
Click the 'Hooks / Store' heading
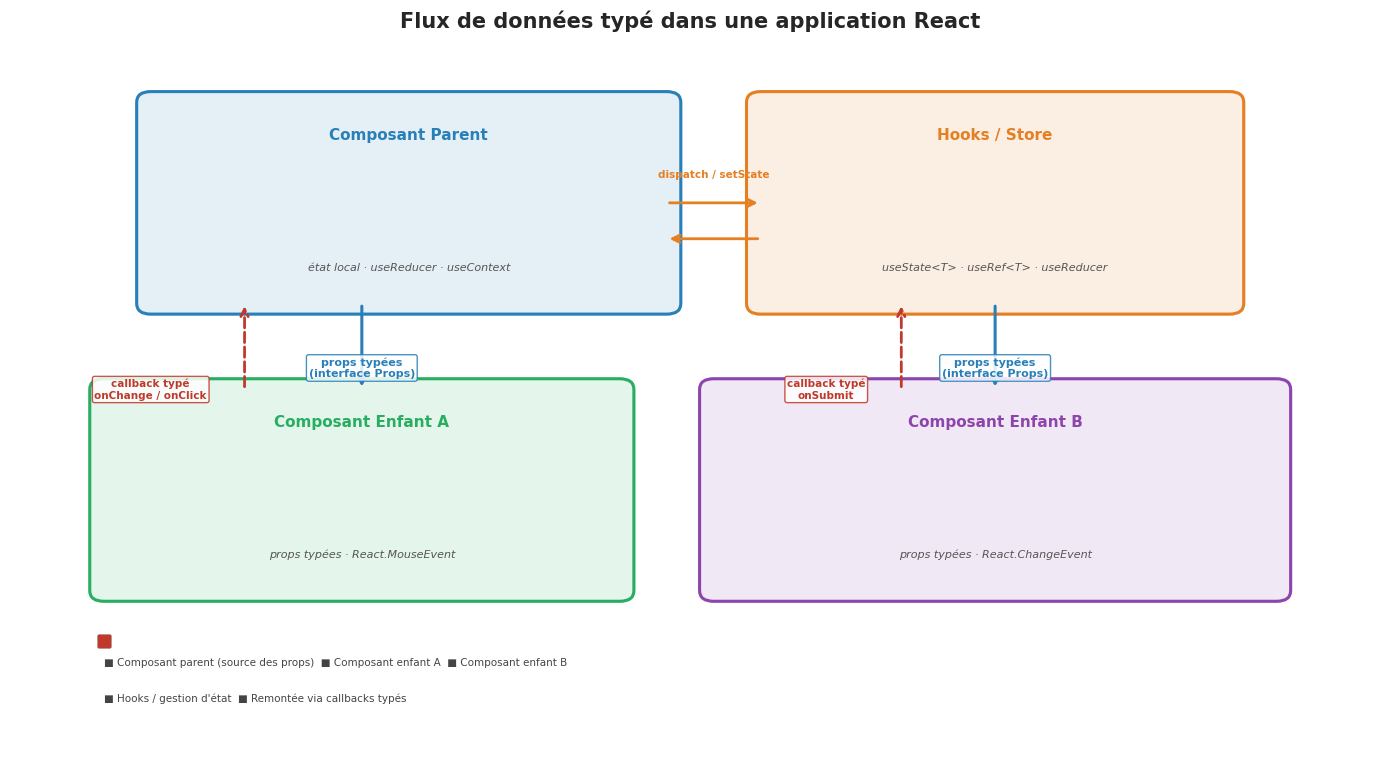pyautogui.click(x=994, y=135)
